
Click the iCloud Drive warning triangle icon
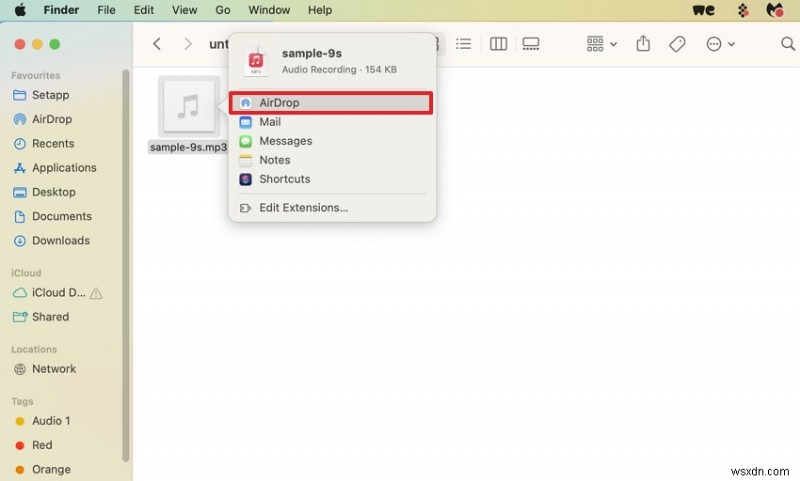coord(96,293)
